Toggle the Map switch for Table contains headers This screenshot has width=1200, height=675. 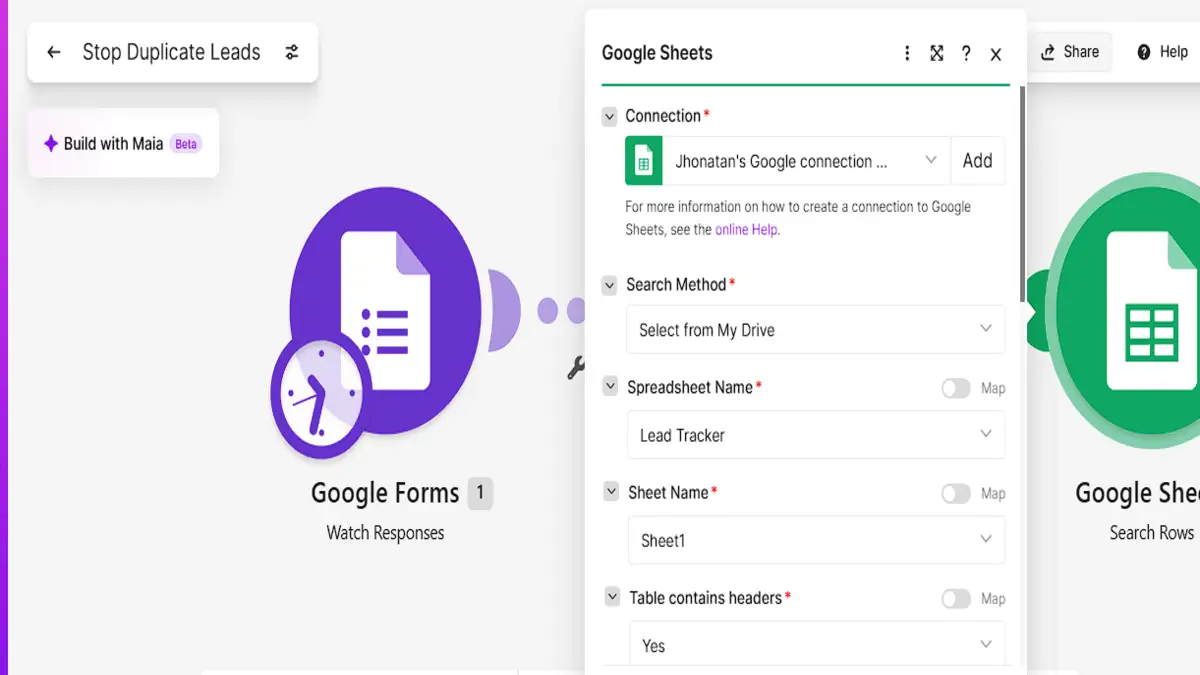click(x=956, y=599)
